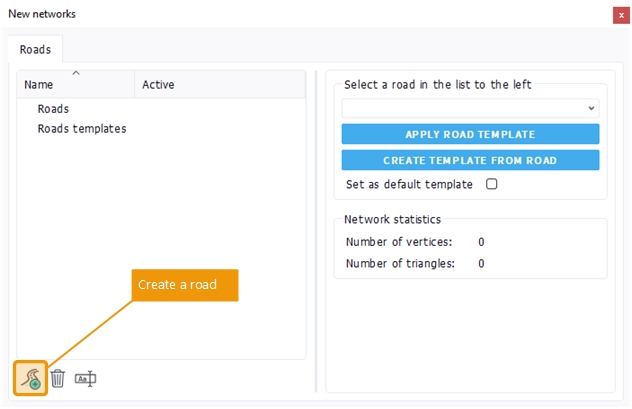The width and height of the screenshot is (632, 409).
Task: Click the Number of vertices value
Action: (x=481, y=242)
